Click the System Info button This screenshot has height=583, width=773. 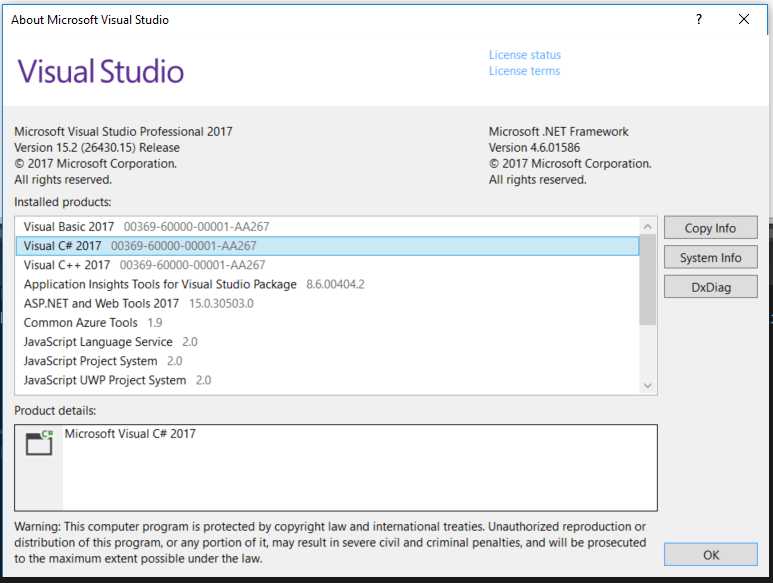click(710, 257)
